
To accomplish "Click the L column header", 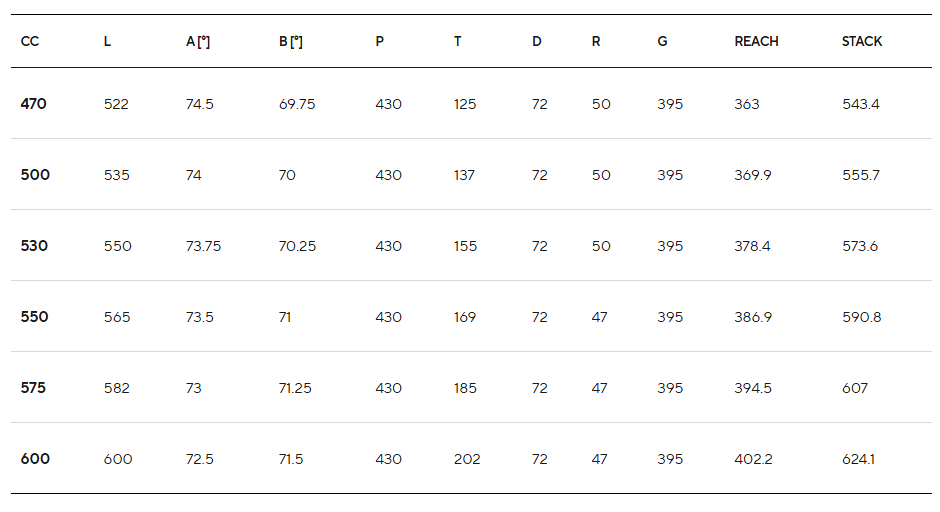I will click(107, 41).
